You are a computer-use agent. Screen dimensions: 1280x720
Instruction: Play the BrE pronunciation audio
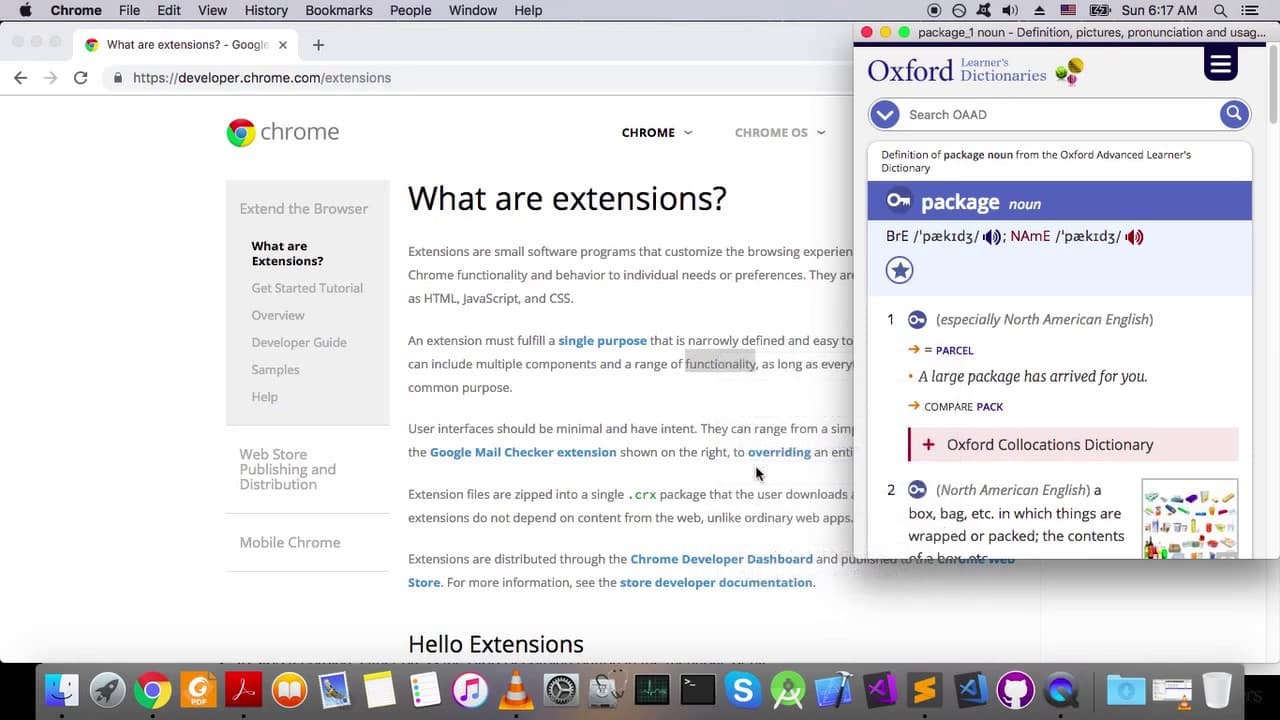click(x=991, y=237)
